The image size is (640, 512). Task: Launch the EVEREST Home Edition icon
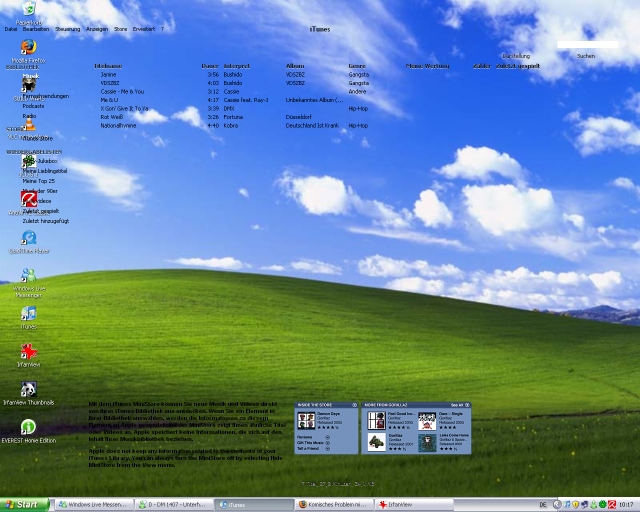point(29,427)
